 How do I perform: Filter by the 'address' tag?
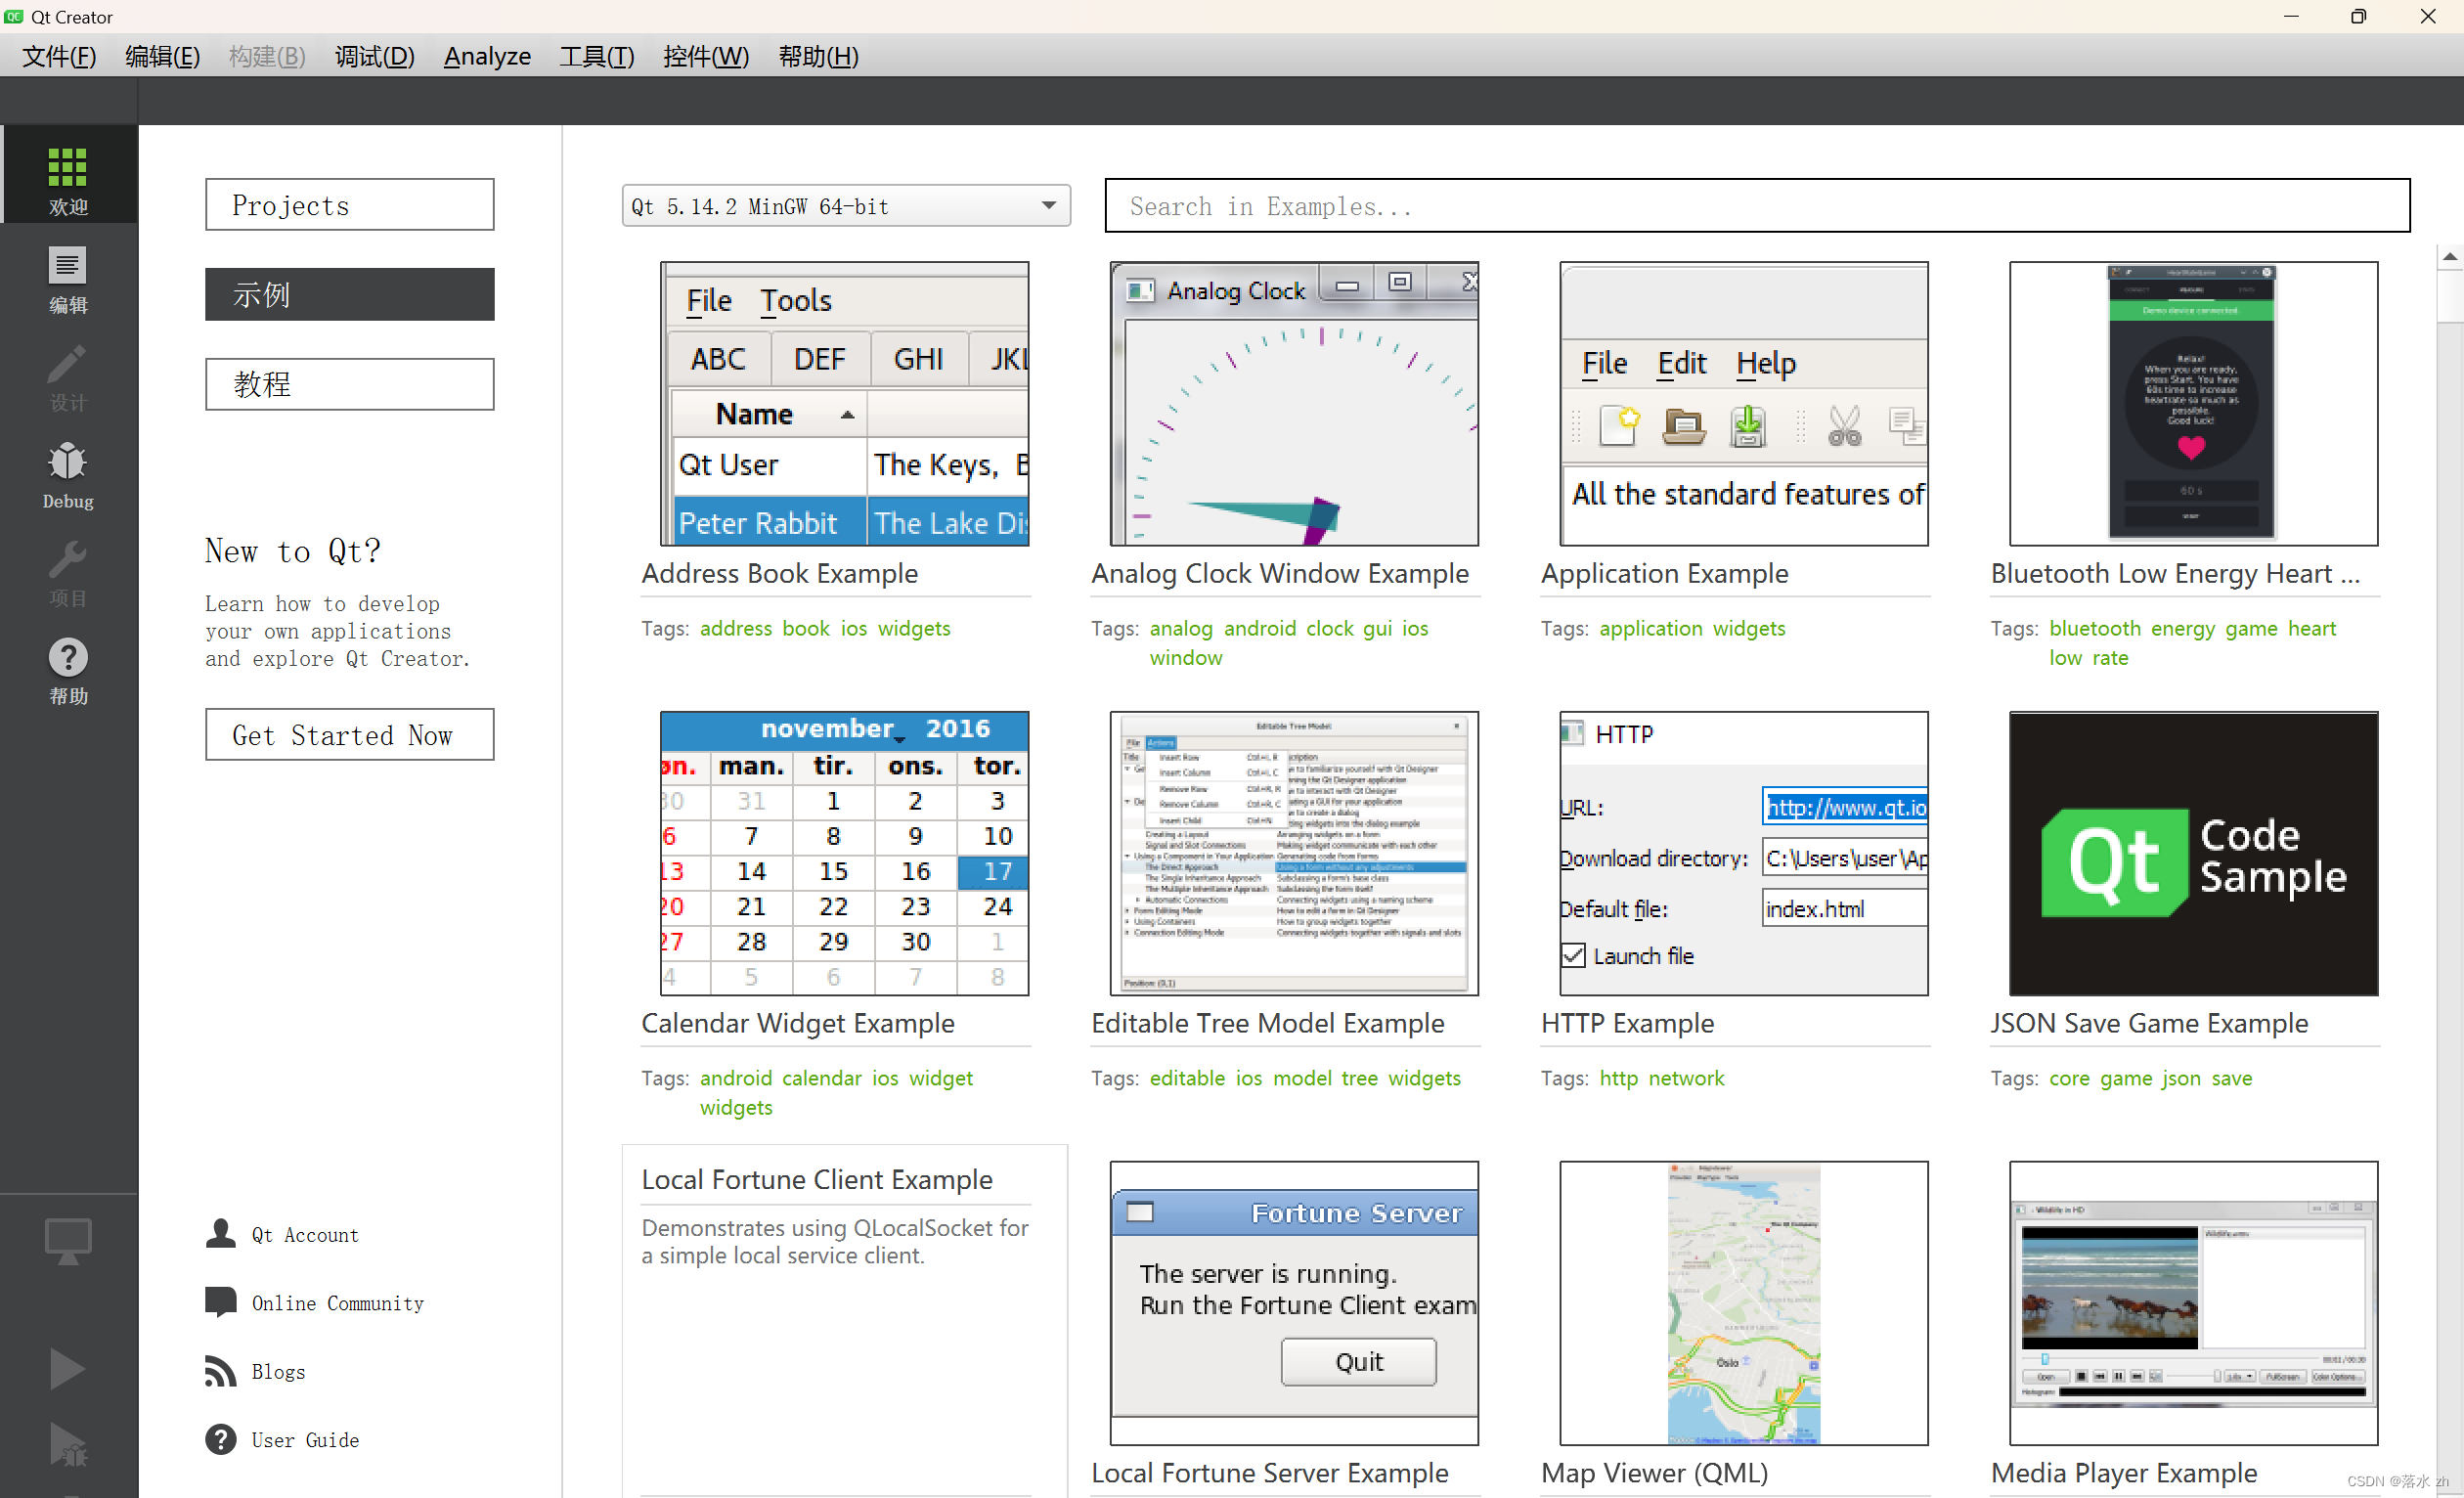pos(735,628)
